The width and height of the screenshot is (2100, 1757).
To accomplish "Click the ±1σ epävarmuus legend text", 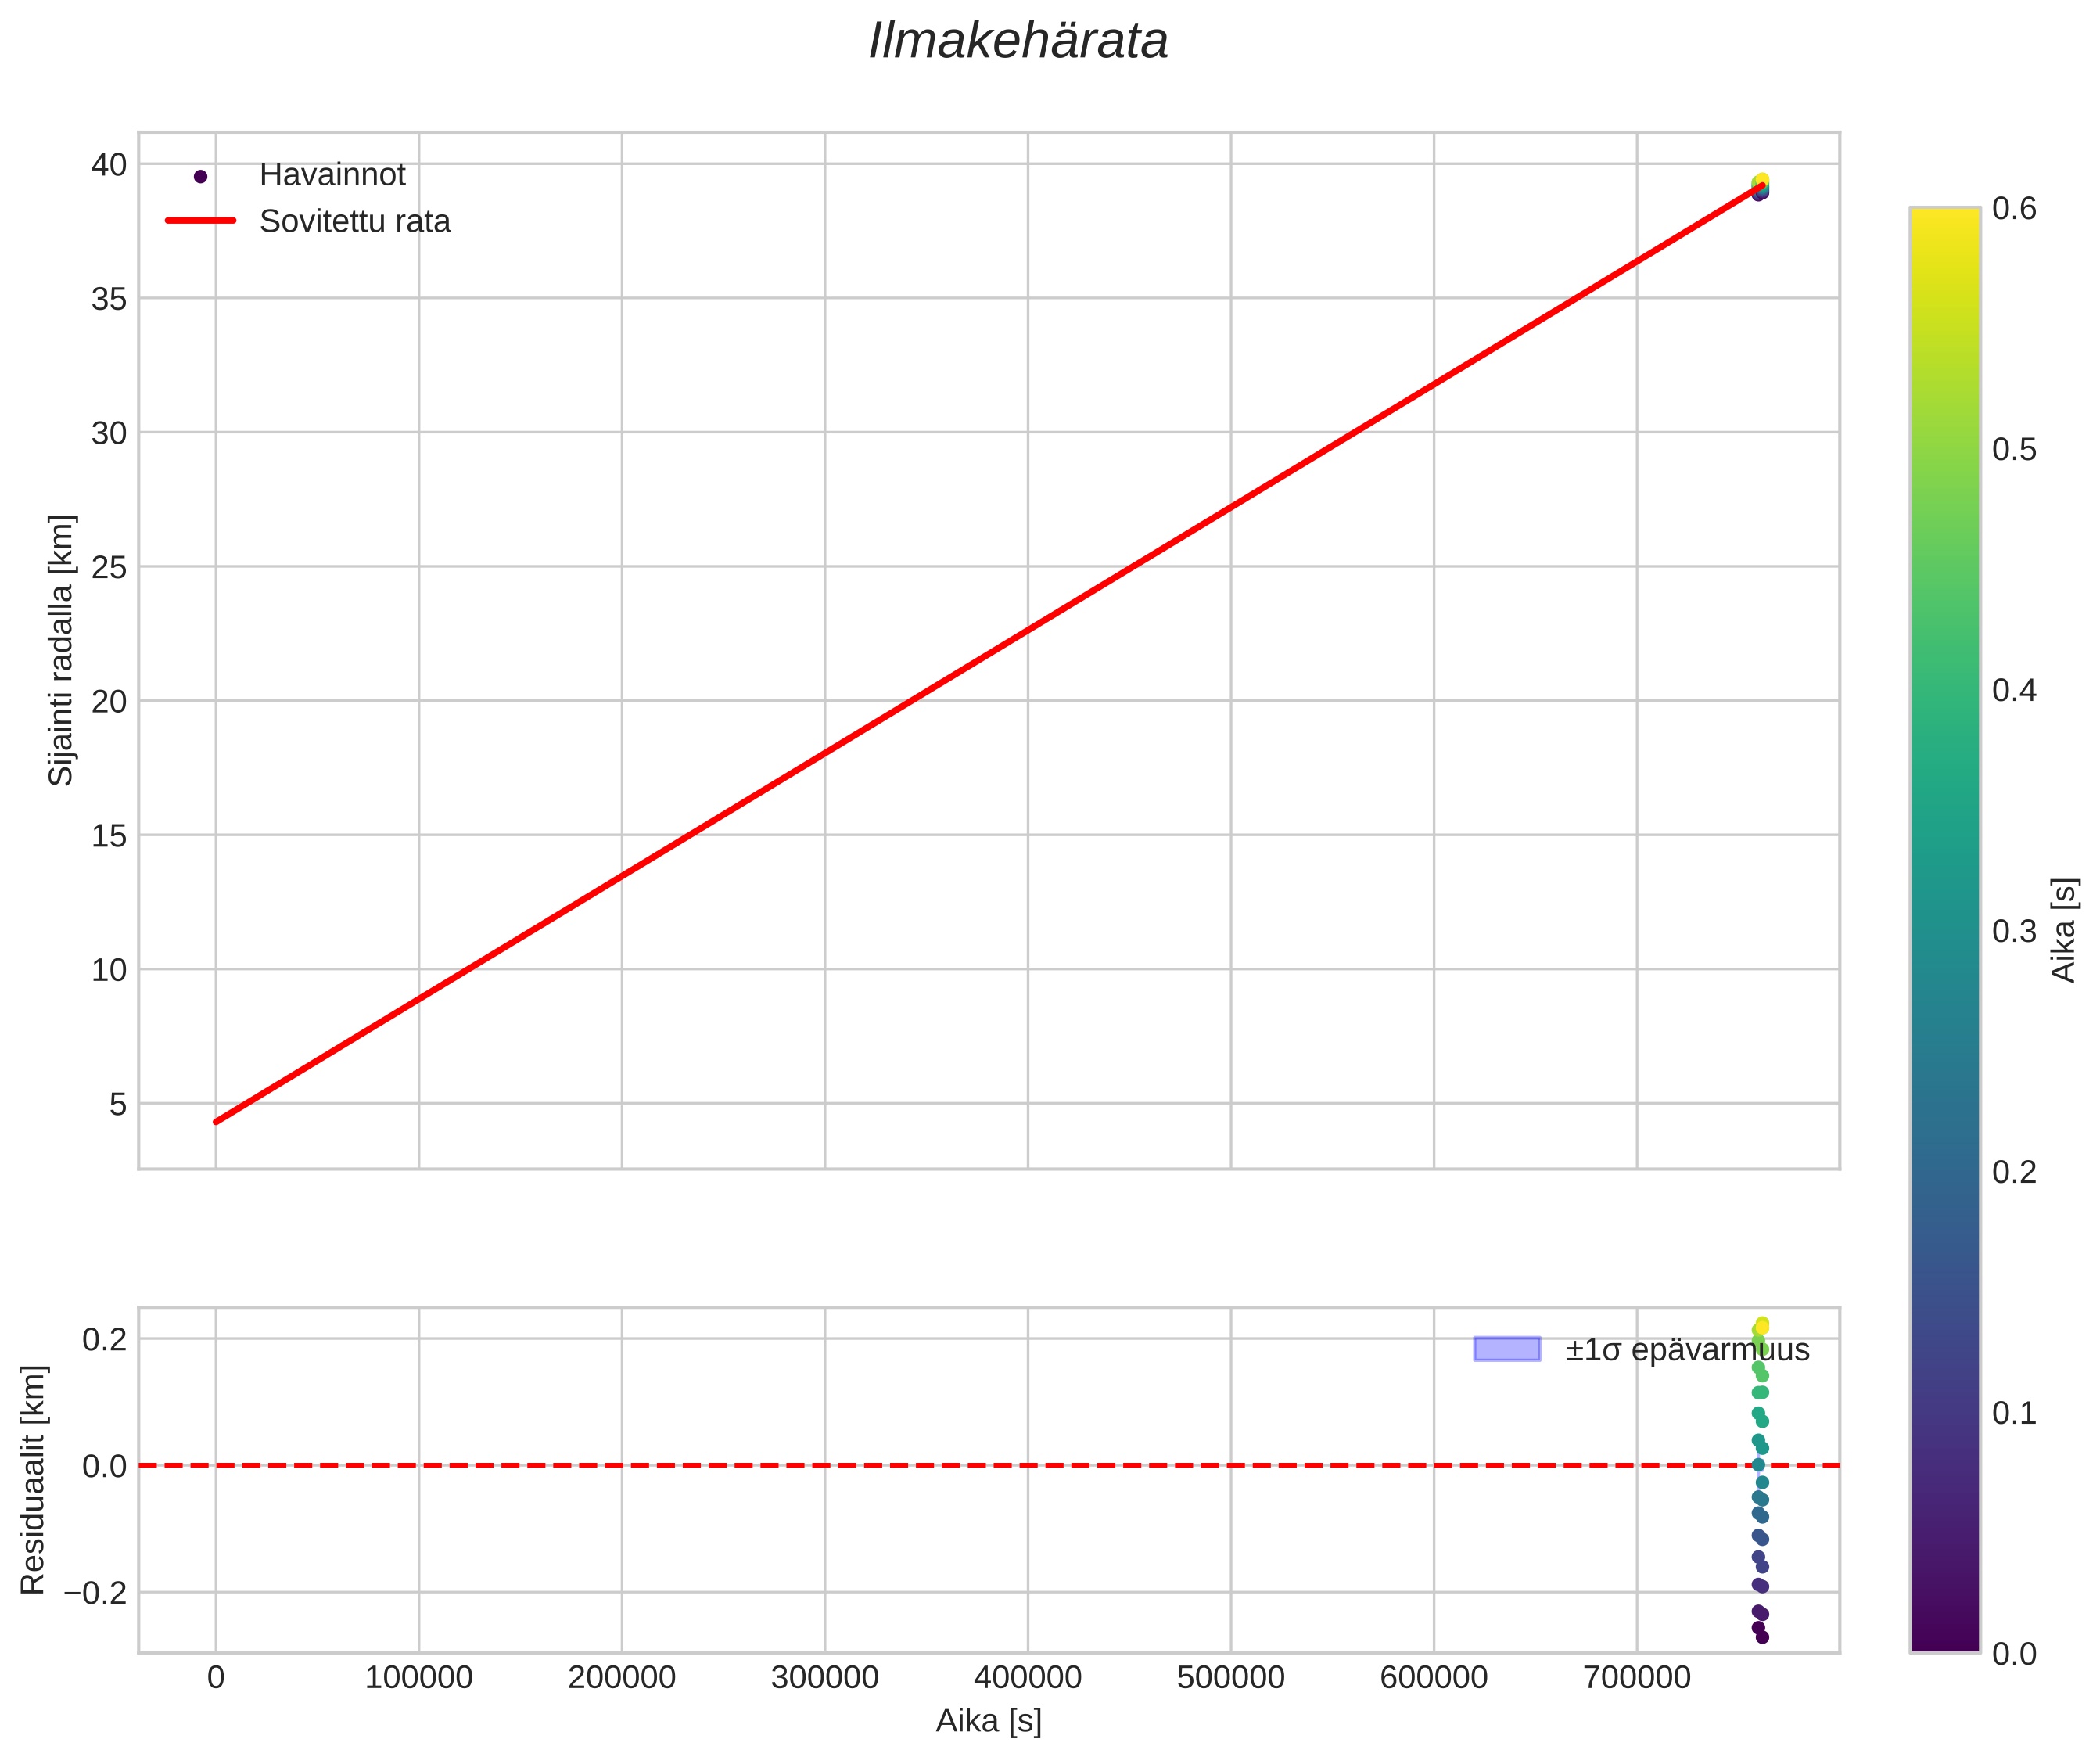I will 1687,1350.
